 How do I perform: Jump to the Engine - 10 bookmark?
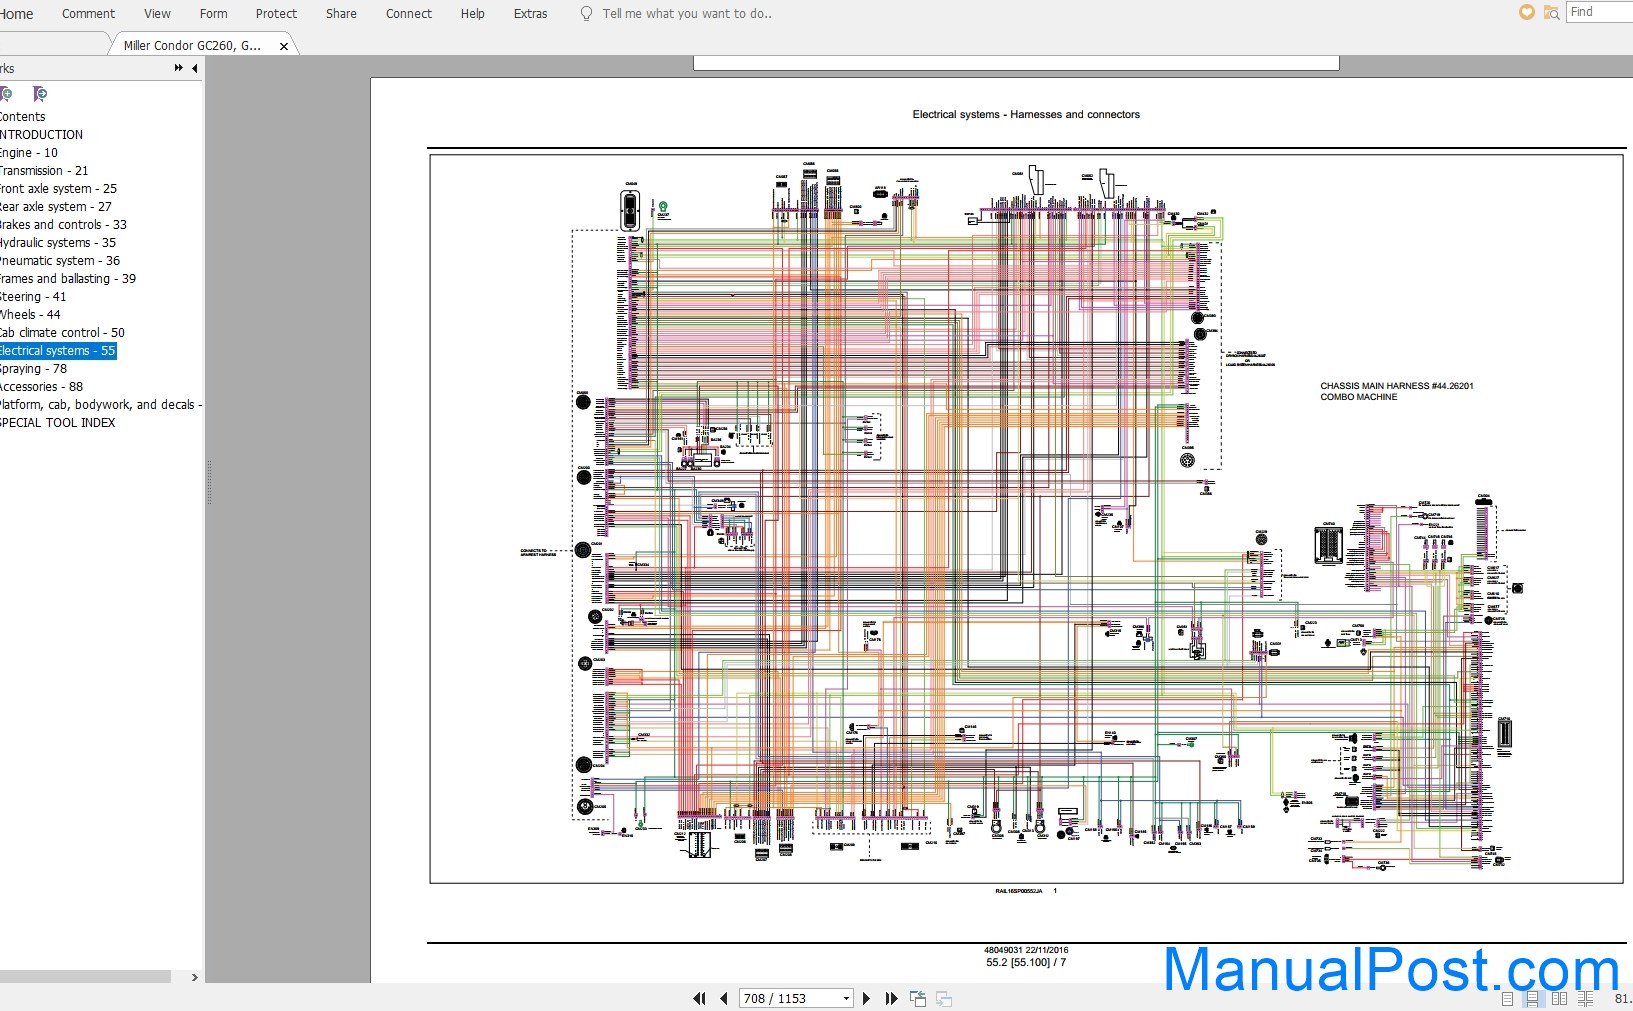pos(29,153)
